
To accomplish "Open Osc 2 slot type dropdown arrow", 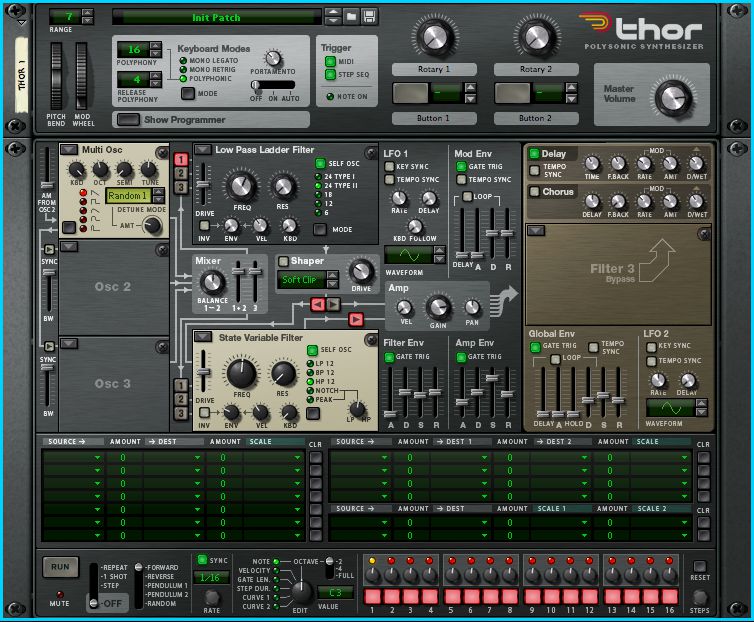I will (69, 247).
